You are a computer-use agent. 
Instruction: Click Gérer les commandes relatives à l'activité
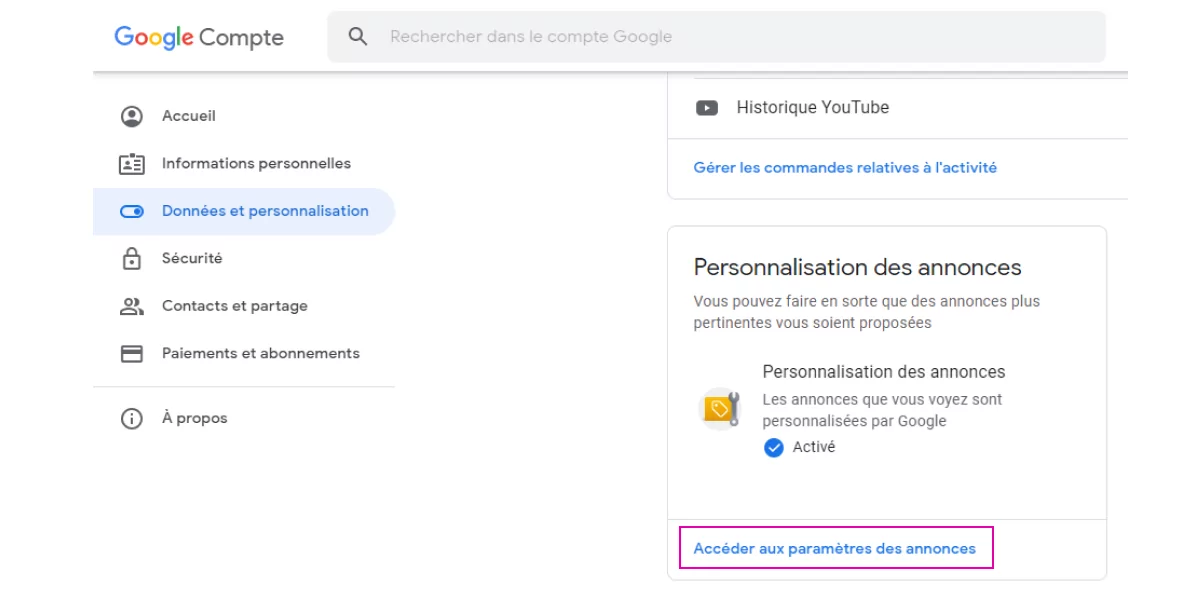pyautogui.click(x=845, y=168)
